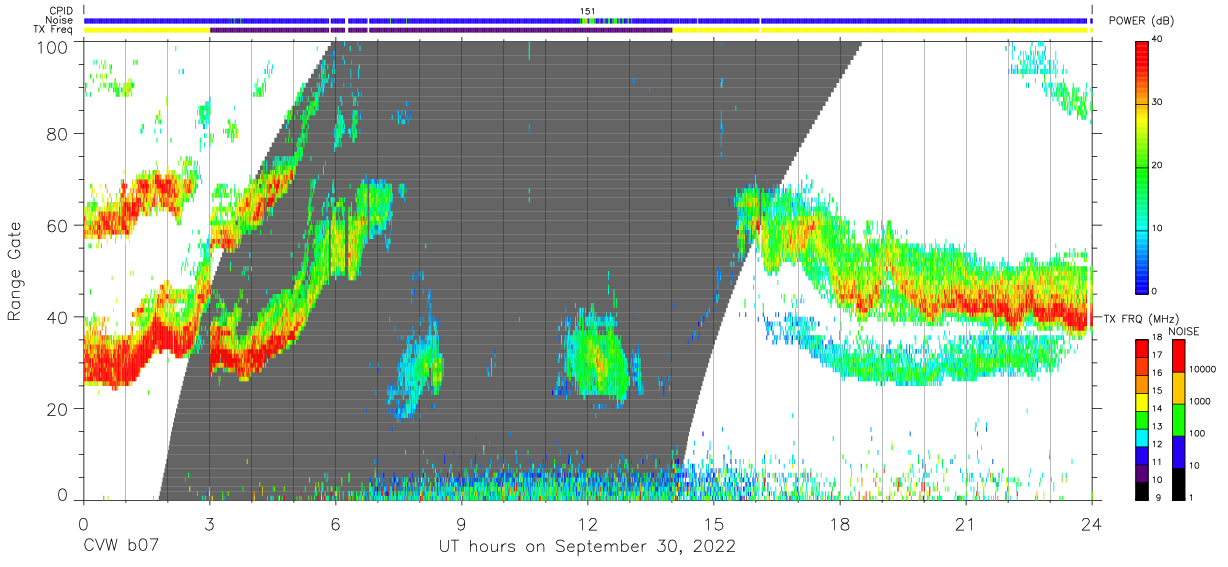Click the UT hours on September 30, 2022 title
Screen dimensions: 1228x567
pyautogui.click(x=587, y=547)
